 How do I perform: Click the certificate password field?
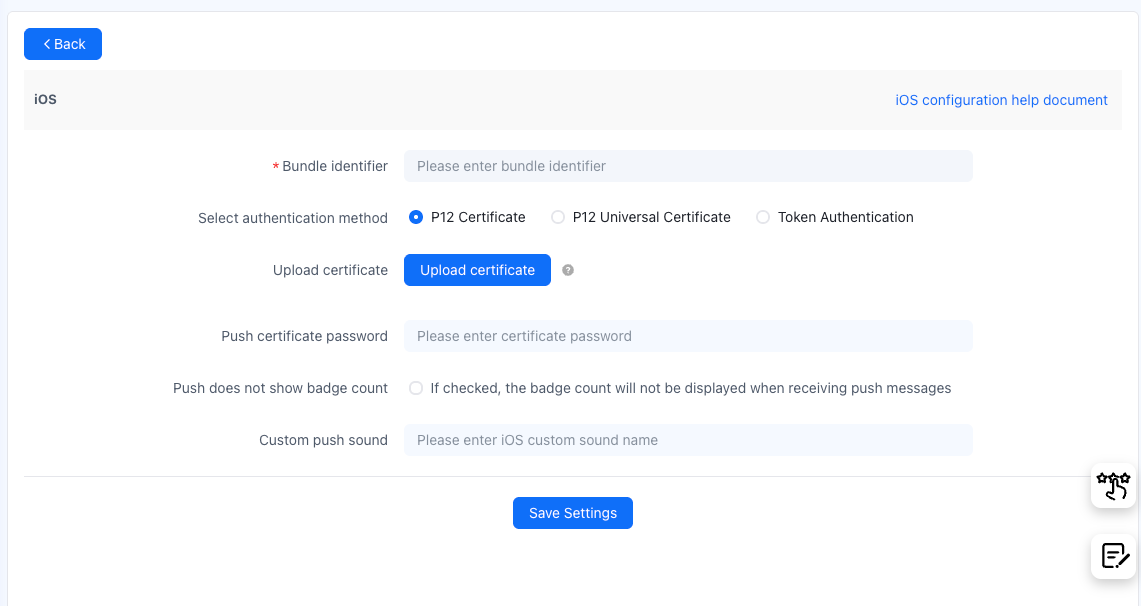click(688, 336)
